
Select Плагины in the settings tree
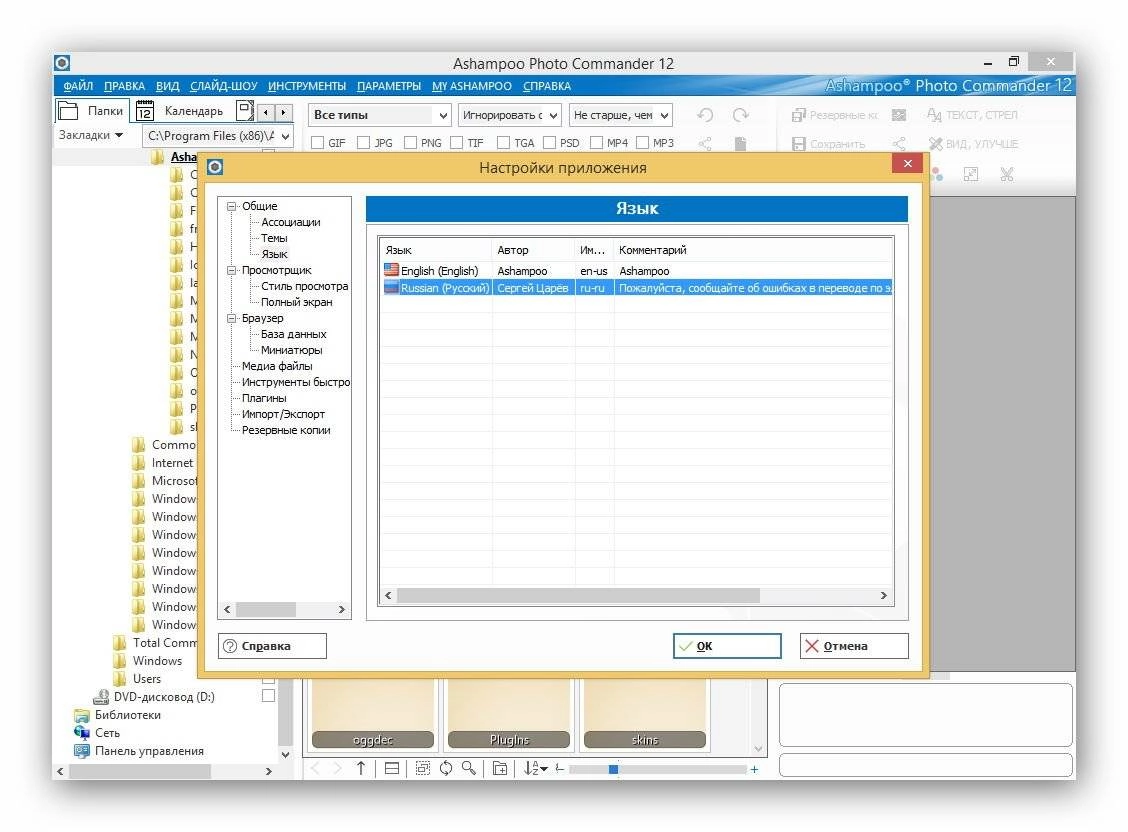264,398
